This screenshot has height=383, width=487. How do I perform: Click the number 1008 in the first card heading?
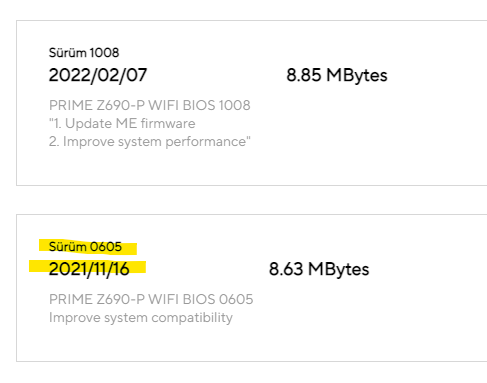coord(104,53)
